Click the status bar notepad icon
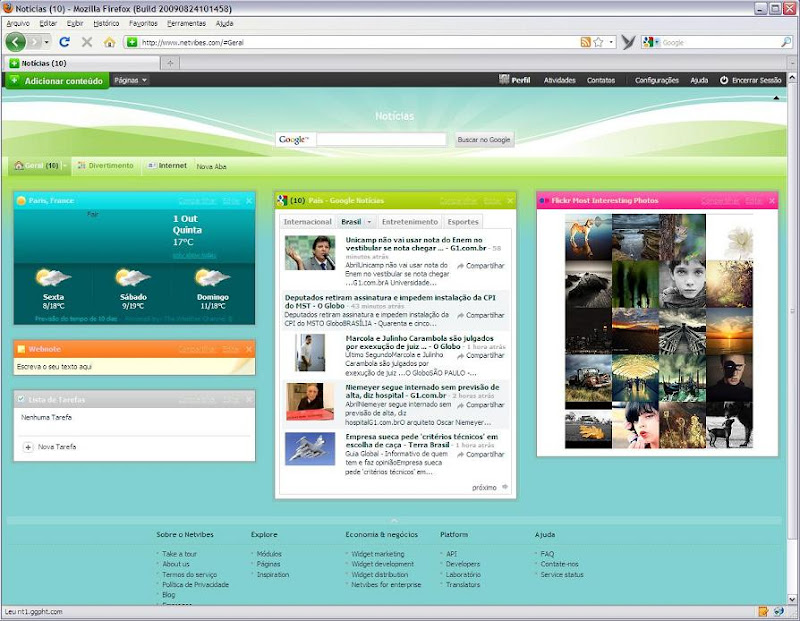The height and width of the screenshot is (621, 800). 763,611
